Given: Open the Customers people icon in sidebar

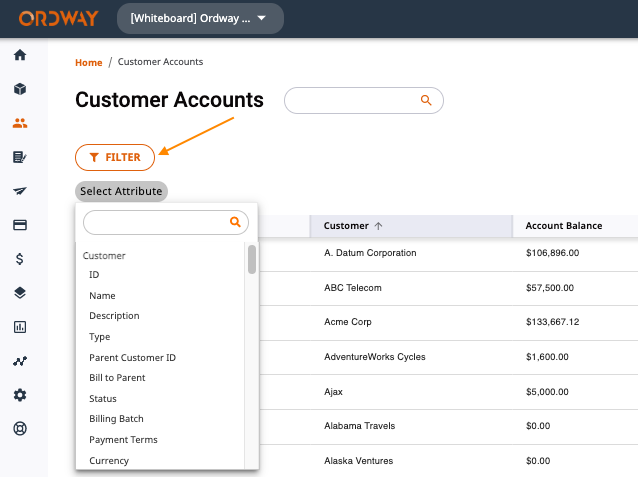Looking at the screenshot, I should (x=20, y=123).
